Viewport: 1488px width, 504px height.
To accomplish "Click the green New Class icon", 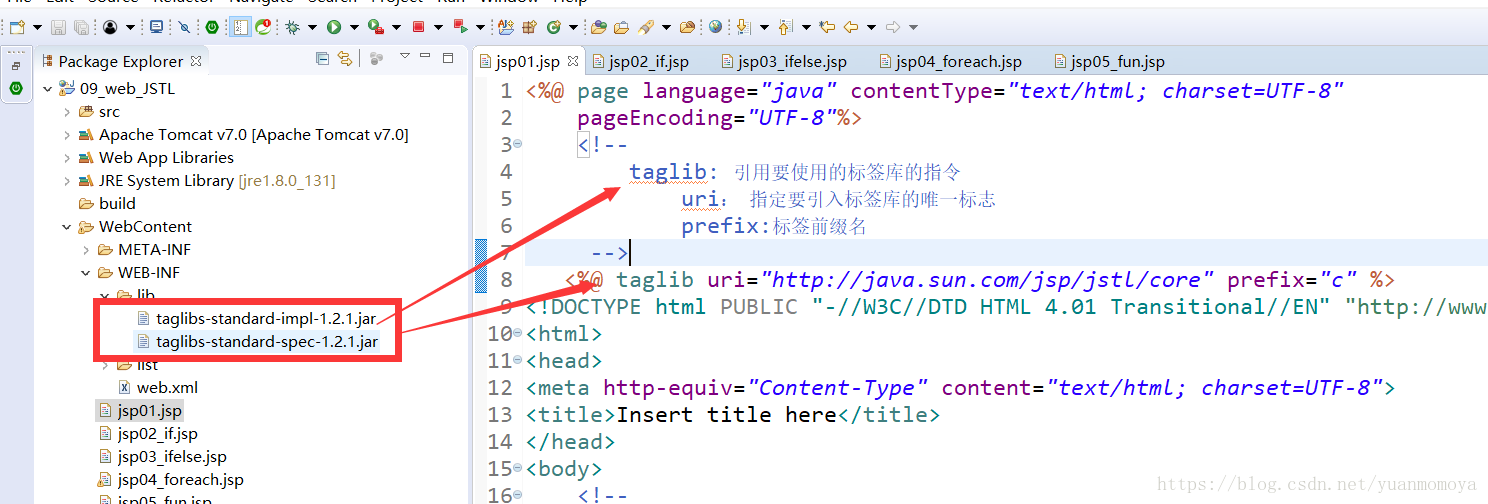I will point(553,27).
